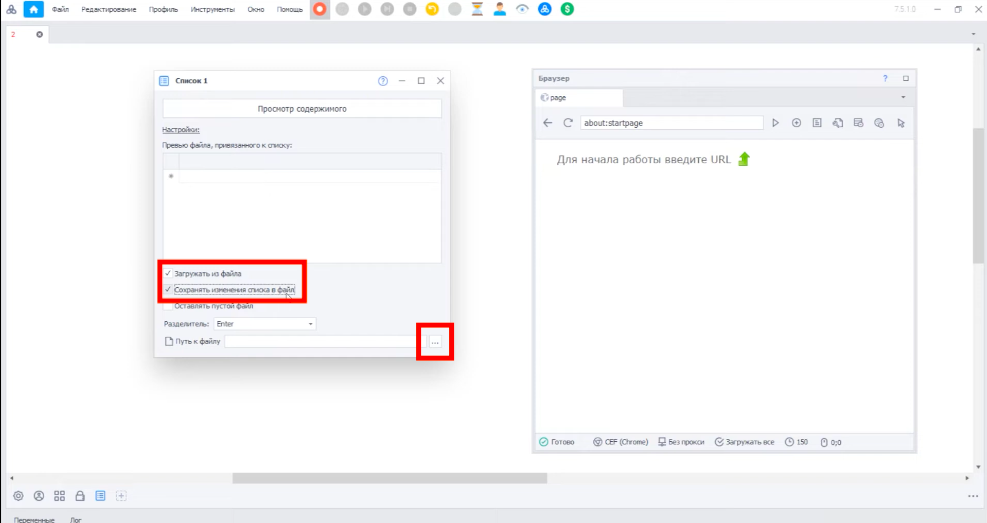
Task: Close project tab '2'
Action: (x=40, y=35)
